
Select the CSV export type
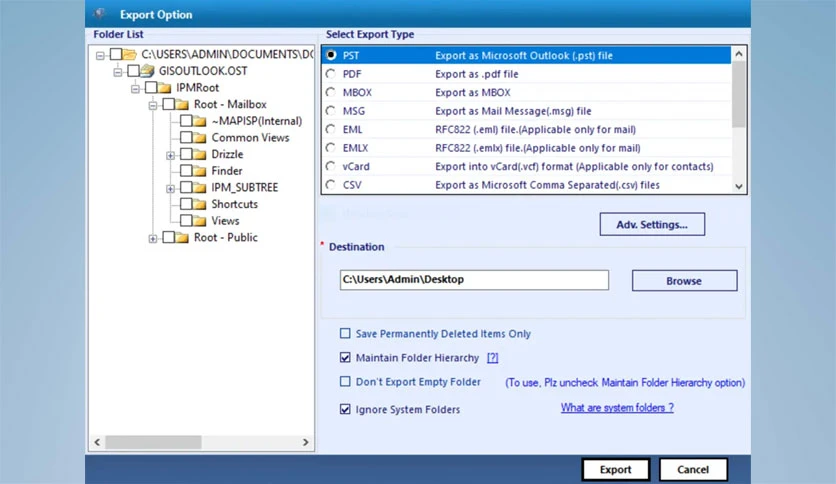tap(331, 184)
